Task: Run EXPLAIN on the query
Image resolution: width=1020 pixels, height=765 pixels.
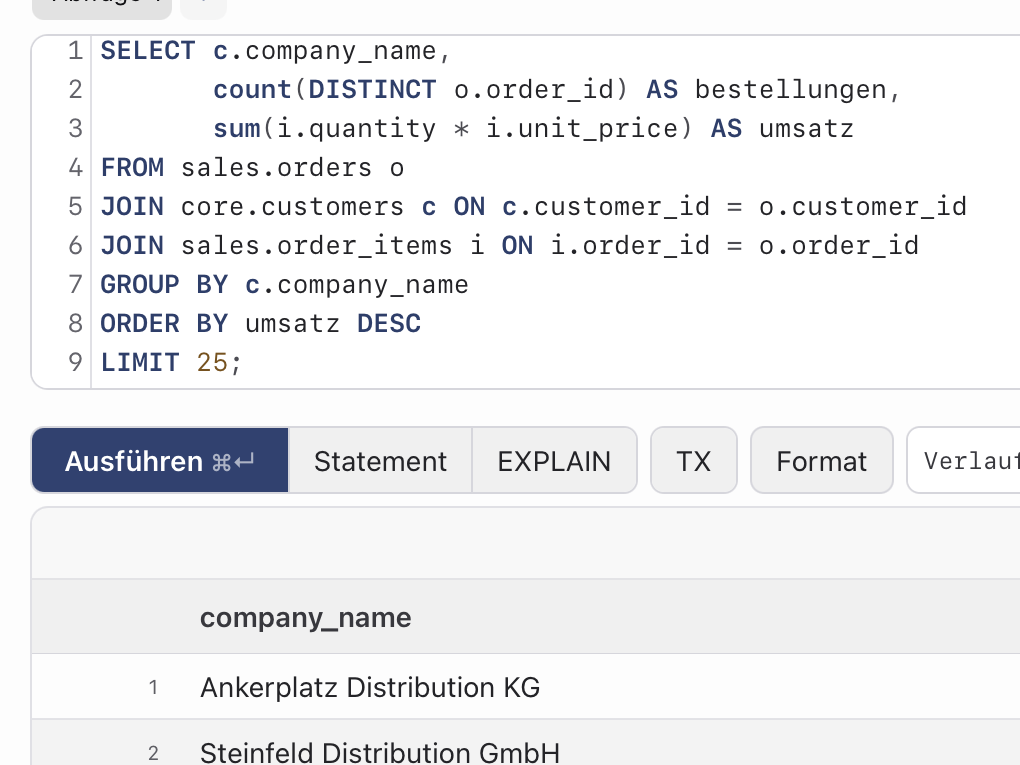Action: pos(554,461)
